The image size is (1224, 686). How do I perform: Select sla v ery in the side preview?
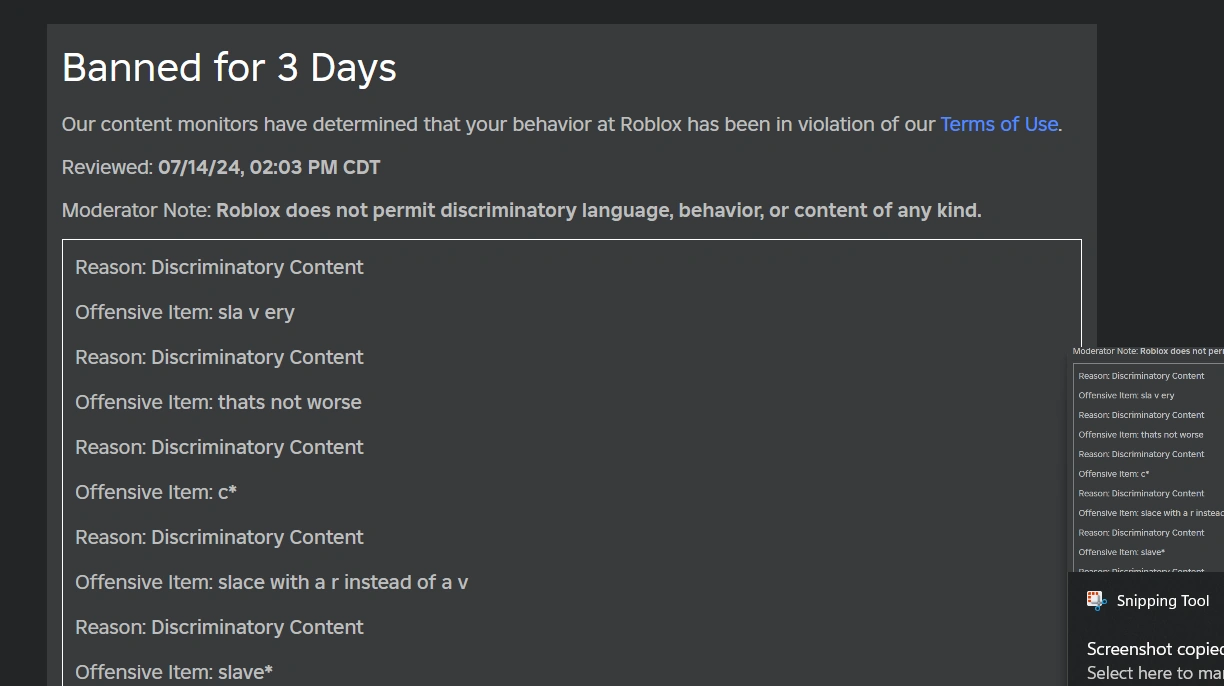[x=1126, y=395]
